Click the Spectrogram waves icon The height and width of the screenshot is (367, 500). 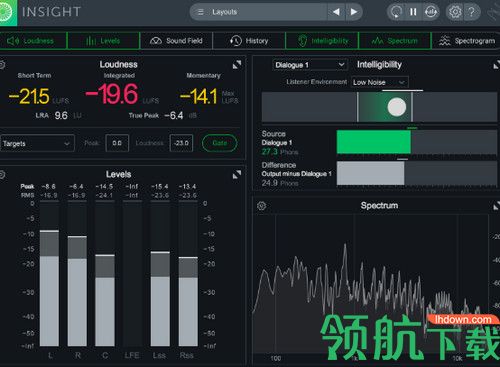(444, 41)
